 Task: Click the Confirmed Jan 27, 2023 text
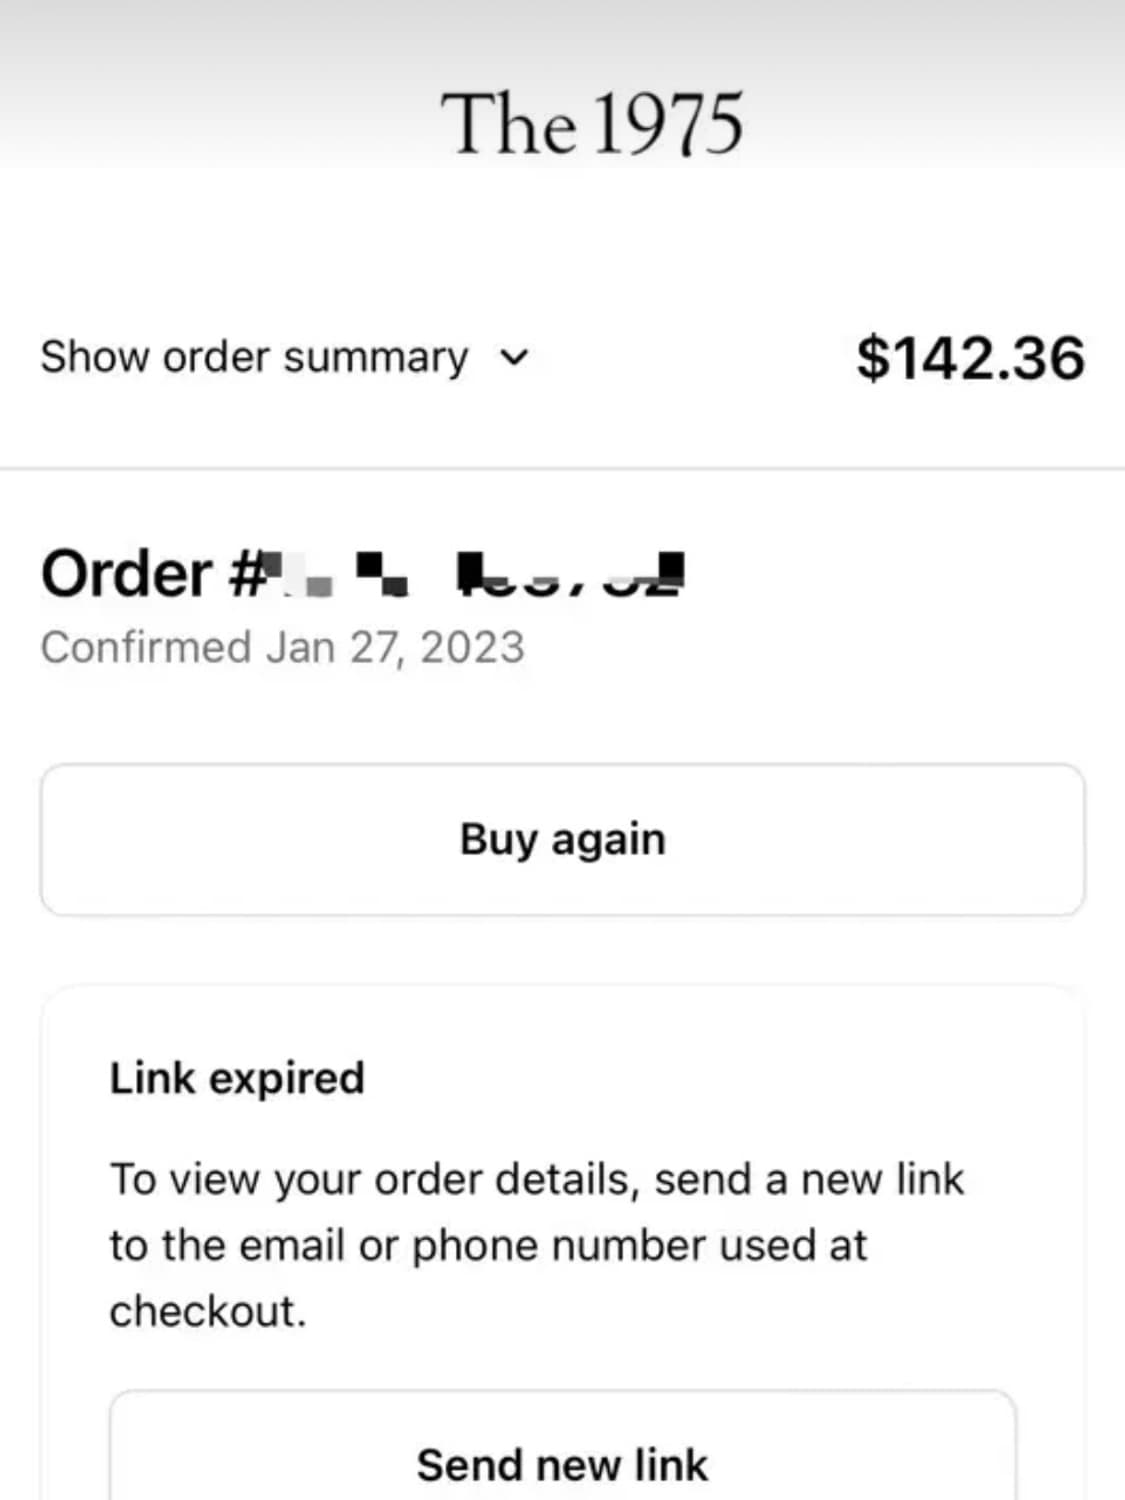tap(282, 647)
